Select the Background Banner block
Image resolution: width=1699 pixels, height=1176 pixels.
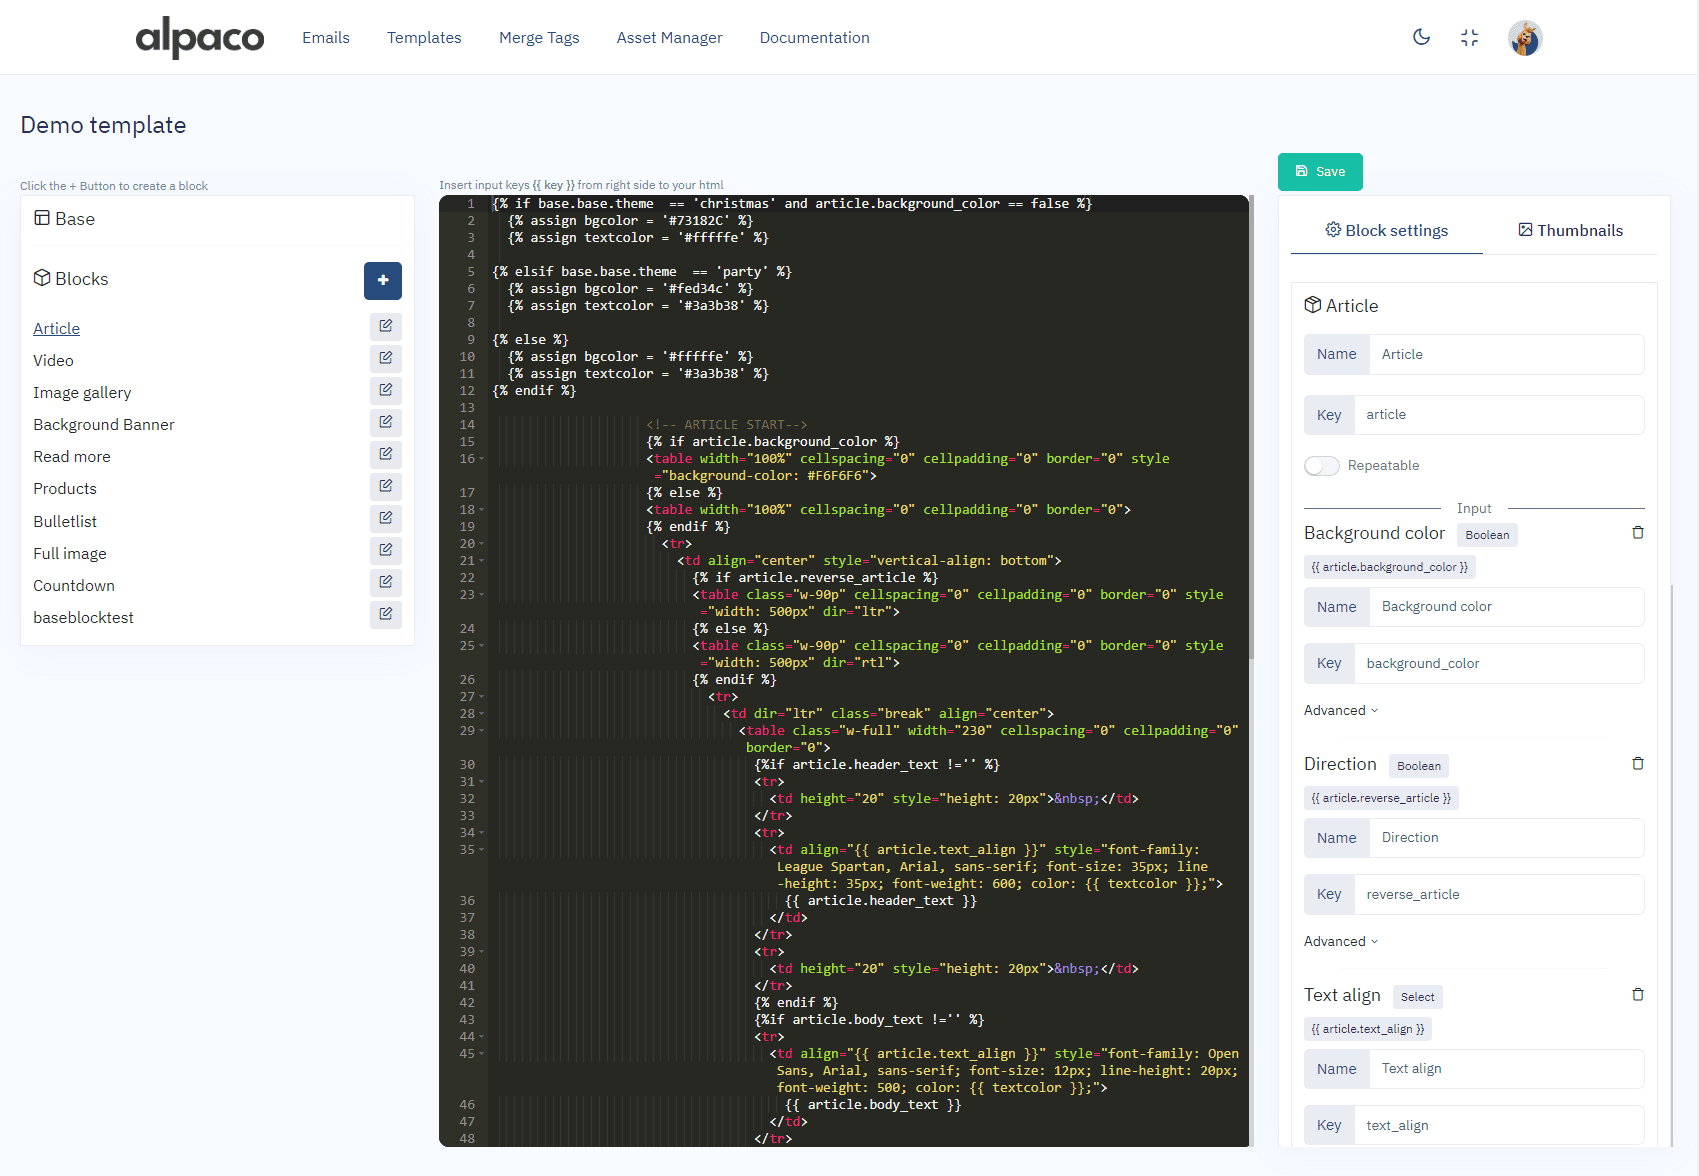[x=104, y=425]
